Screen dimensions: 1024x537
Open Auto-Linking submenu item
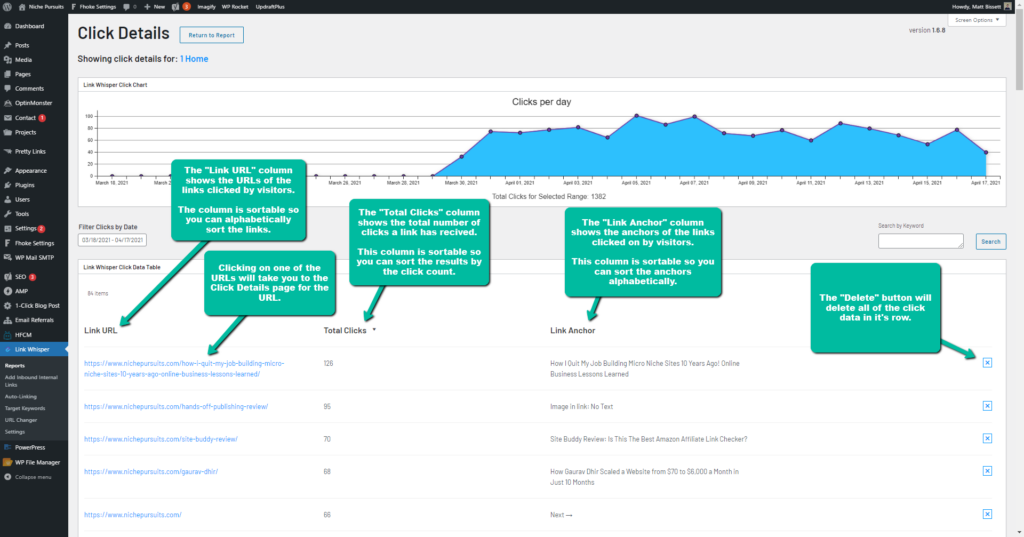pos(21,397)
